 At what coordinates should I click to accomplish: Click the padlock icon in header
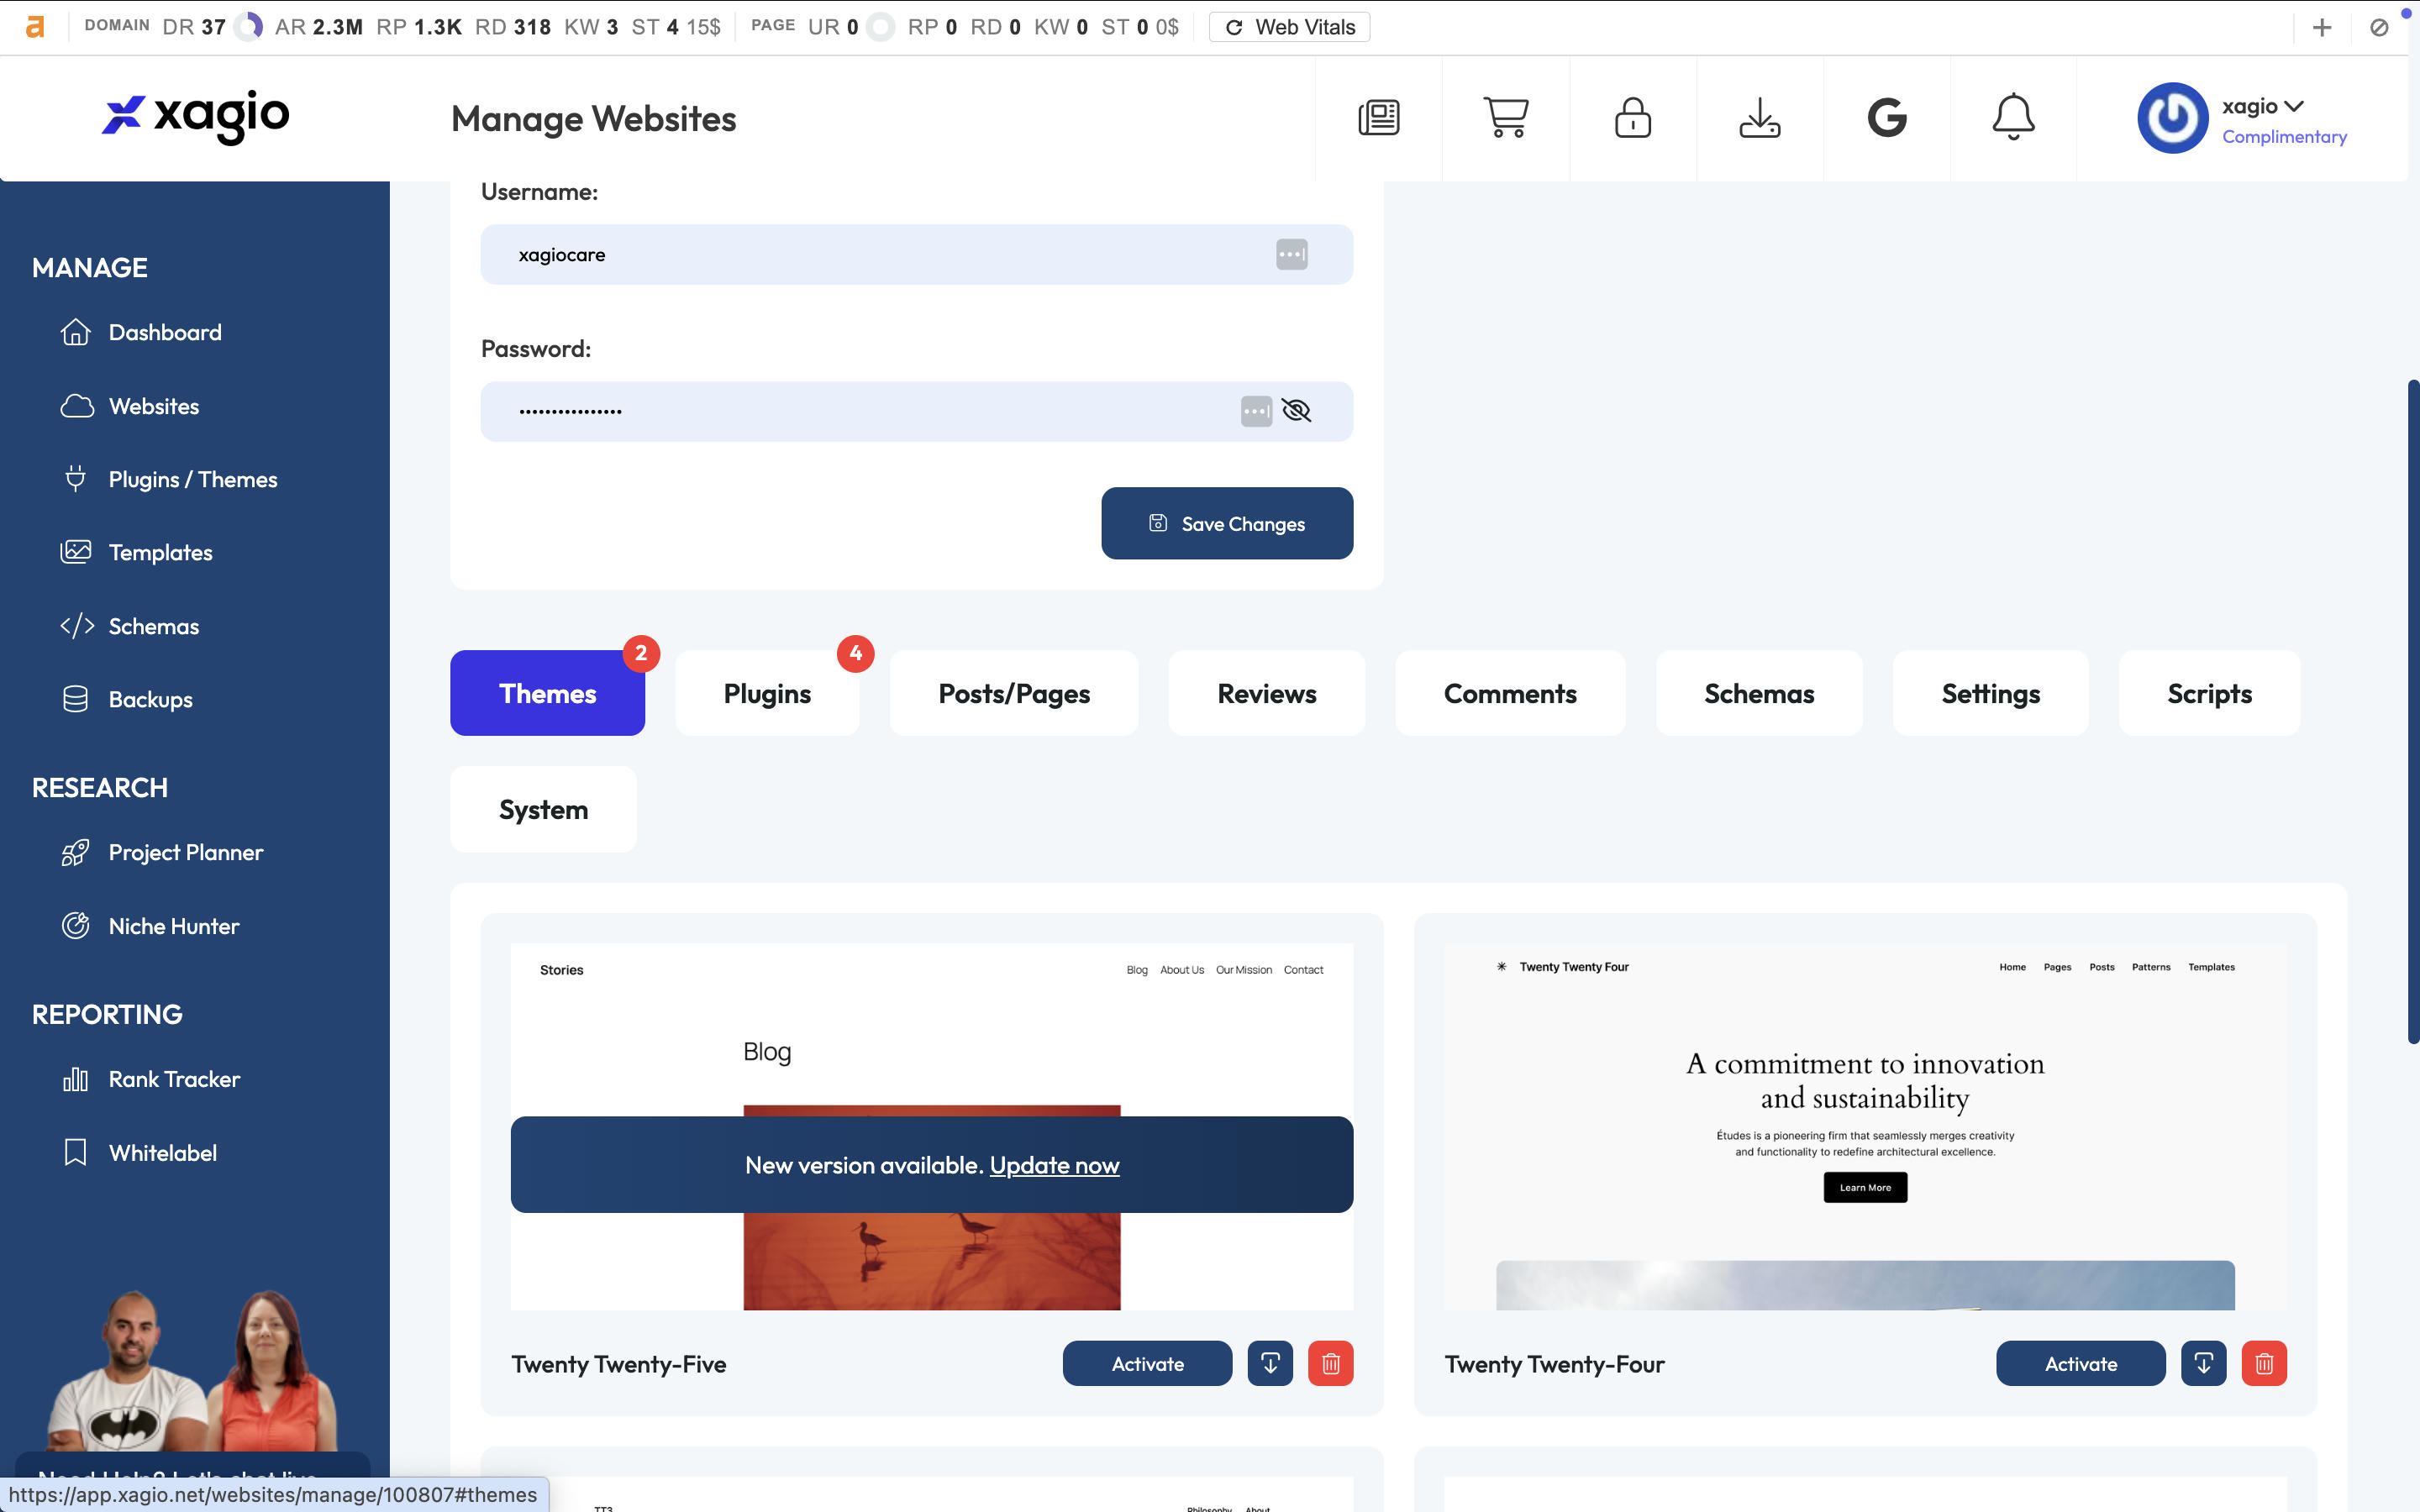(1632, 118)
